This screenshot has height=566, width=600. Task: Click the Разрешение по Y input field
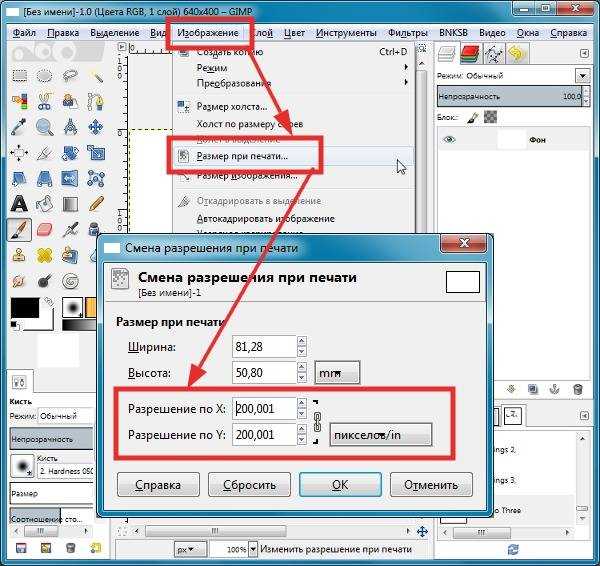[264, 435]
